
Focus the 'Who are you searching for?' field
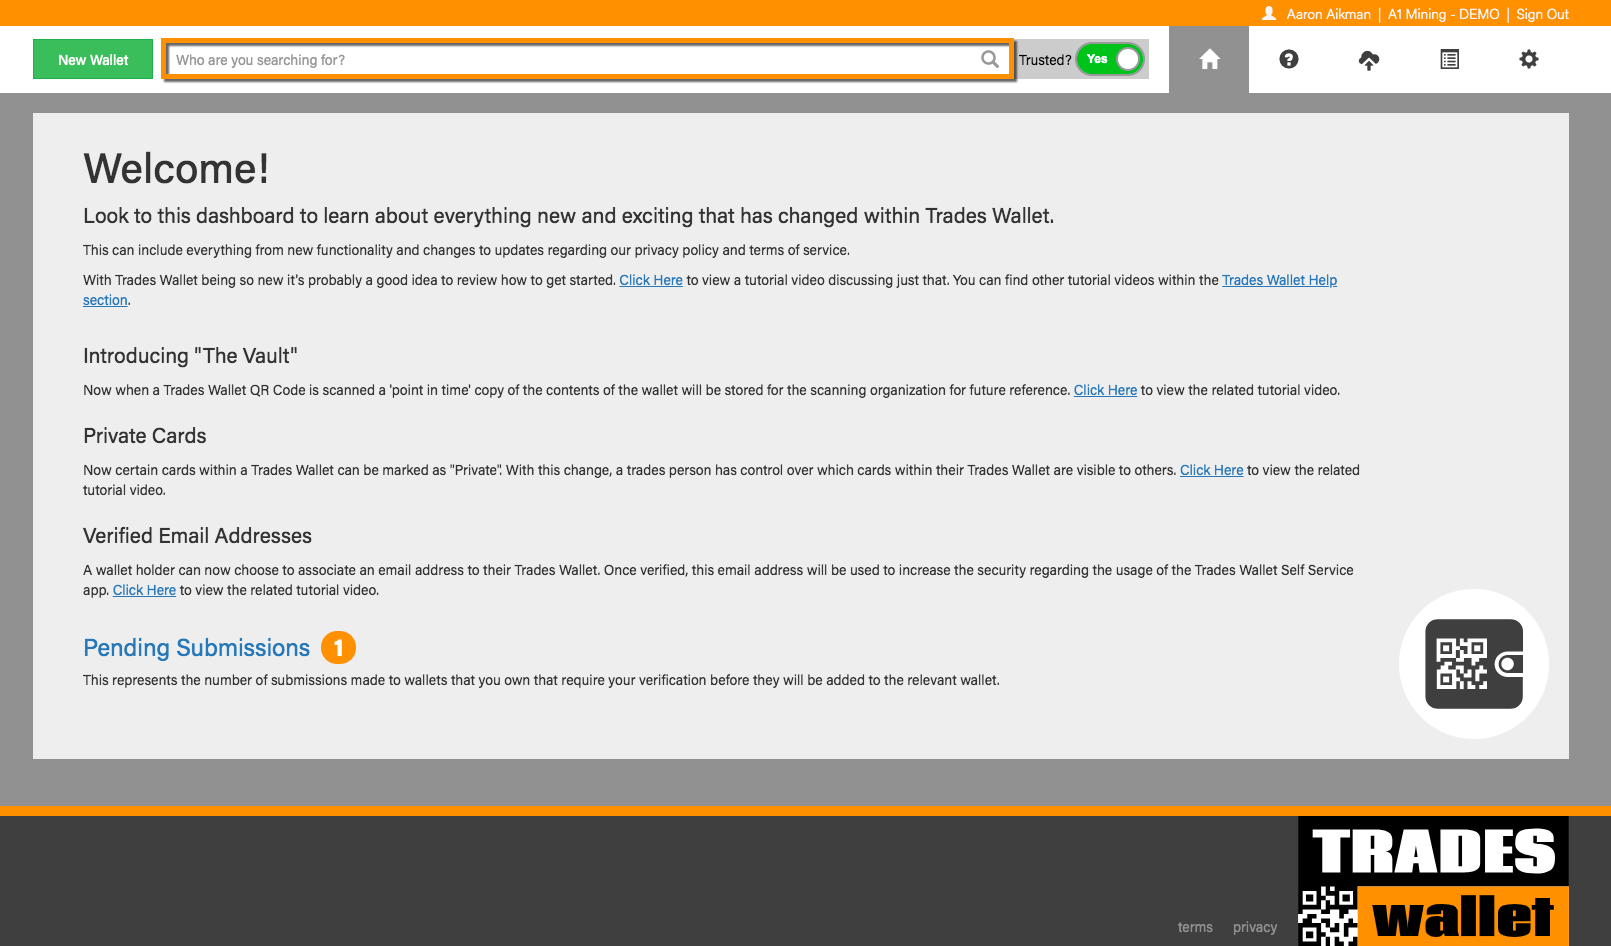pos(589,59)
